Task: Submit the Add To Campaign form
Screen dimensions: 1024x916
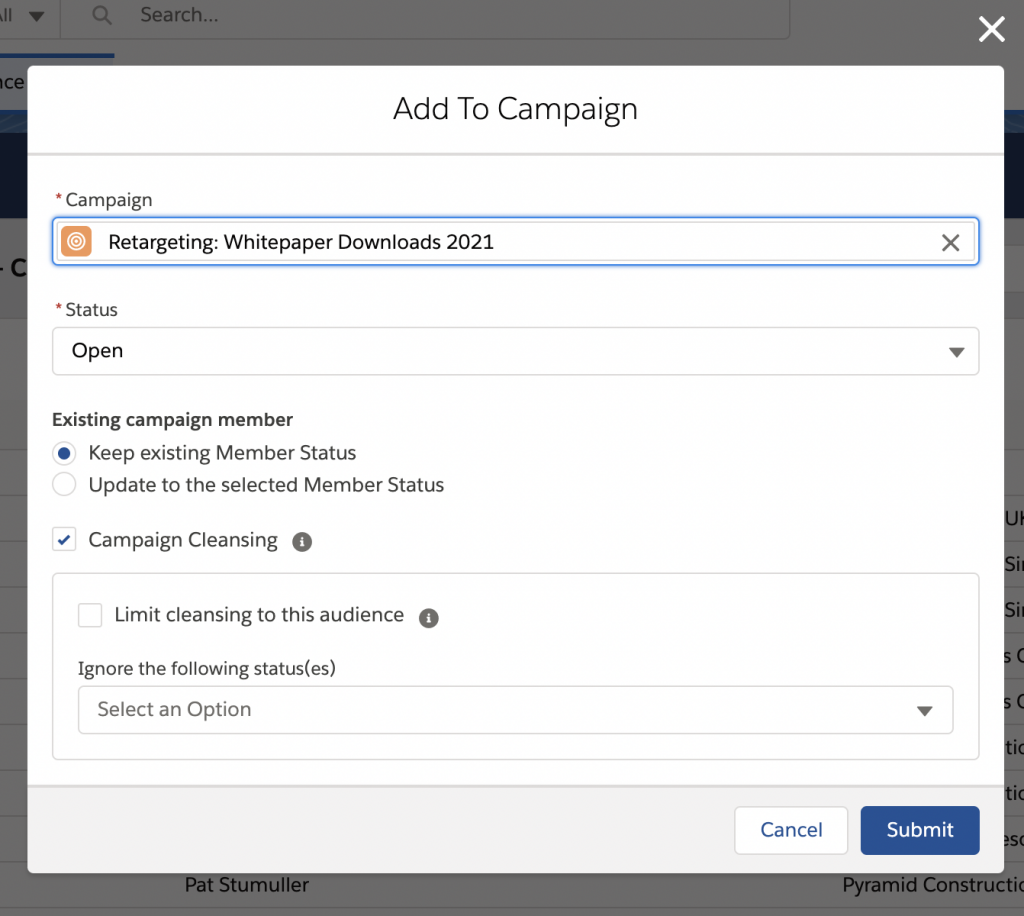Action: (x=919, y=830)
